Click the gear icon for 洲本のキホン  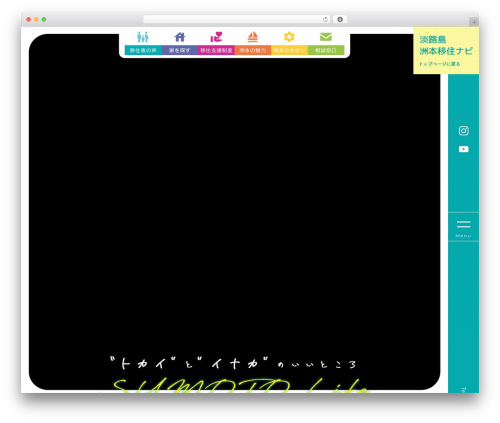289,37
